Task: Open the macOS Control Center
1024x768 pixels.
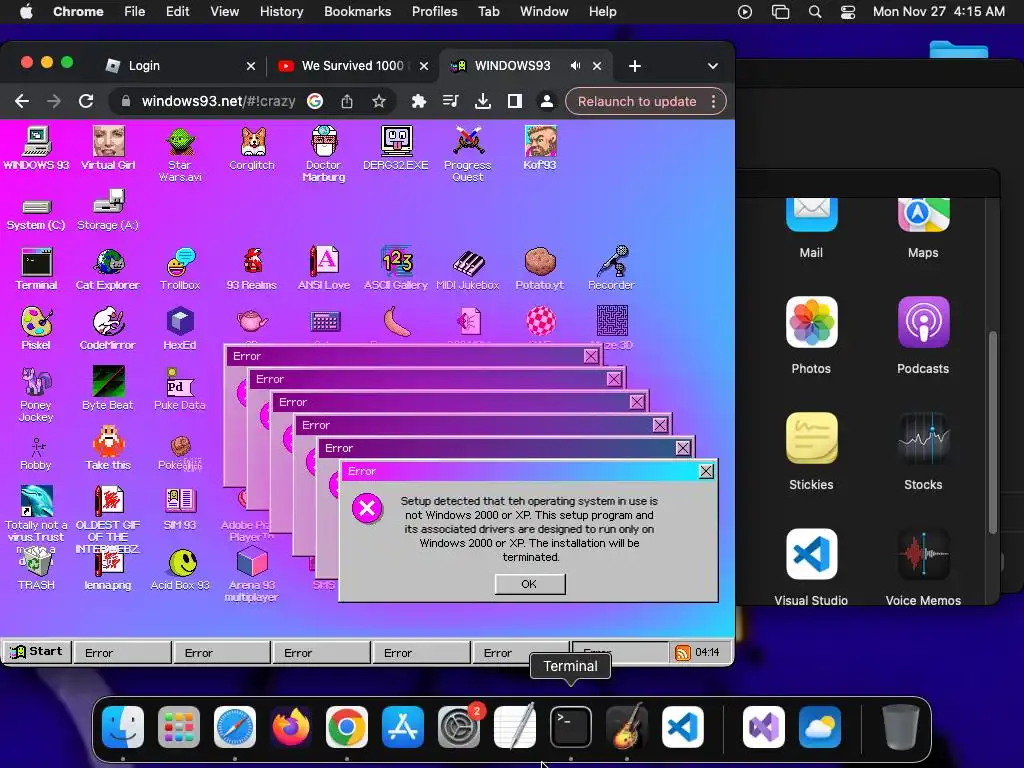Action: pyautogui.click(x=848, y=12)
